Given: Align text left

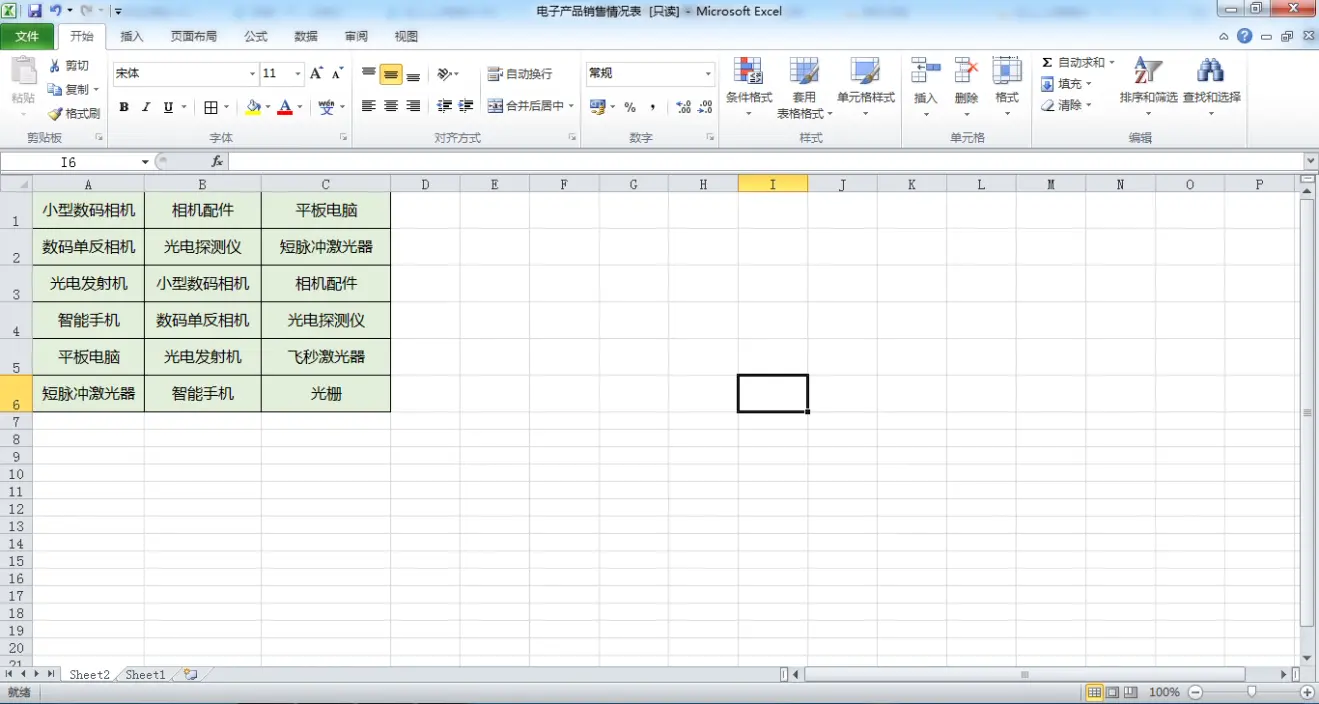Looking at the screenshot, I should click(x=368, y=106).
